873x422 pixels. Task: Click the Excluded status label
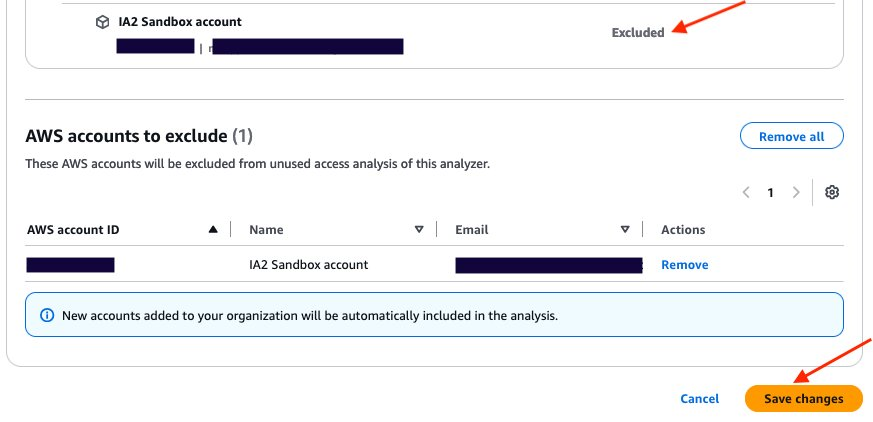638,32
